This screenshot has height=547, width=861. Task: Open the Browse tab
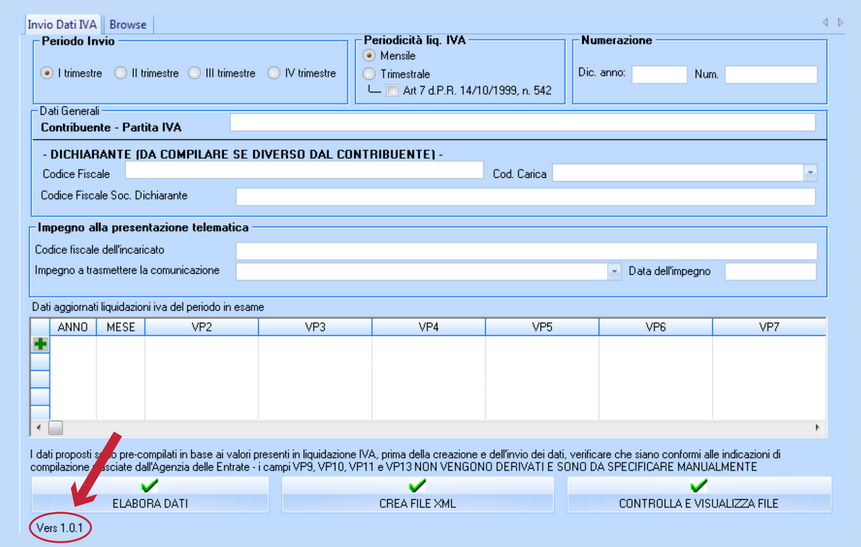click(x=128, y=25)
